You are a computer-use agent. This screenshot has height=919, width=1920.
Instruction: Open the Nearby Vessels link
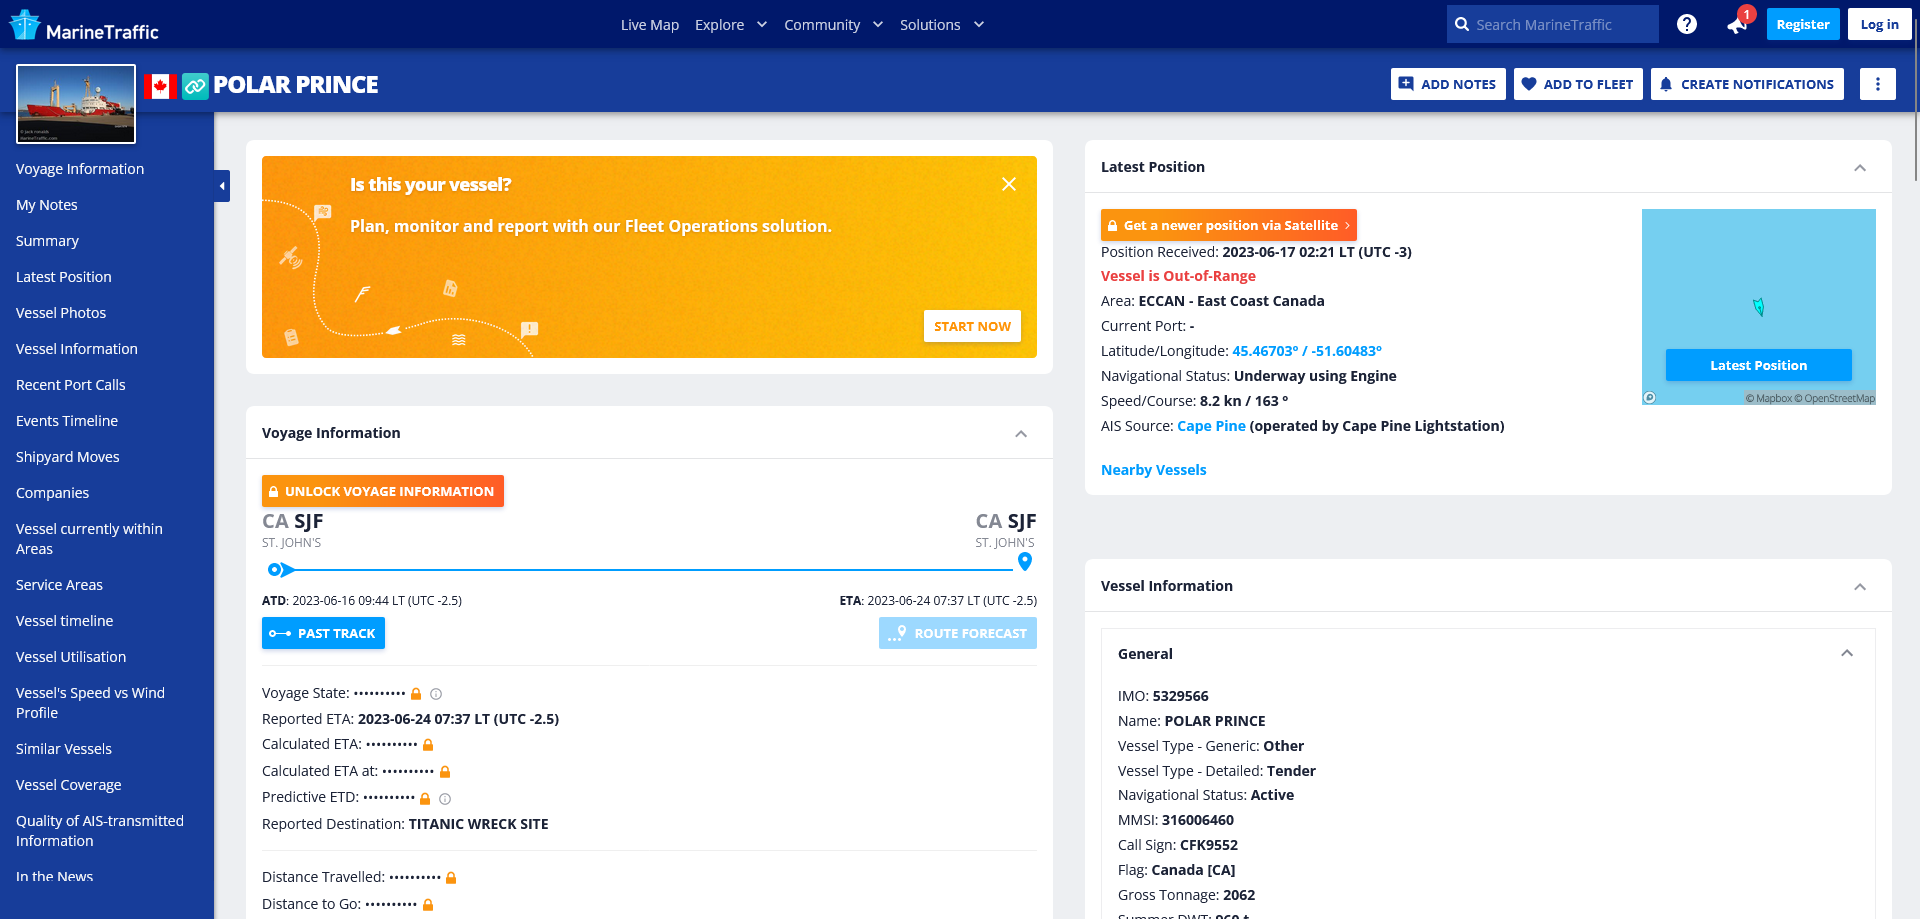tap(1153, 470)
